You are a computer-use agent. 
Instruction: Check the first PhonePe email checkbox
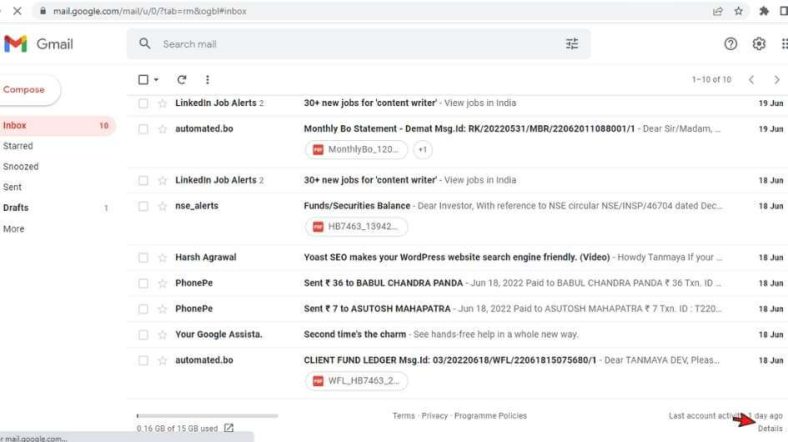point(143,283)
